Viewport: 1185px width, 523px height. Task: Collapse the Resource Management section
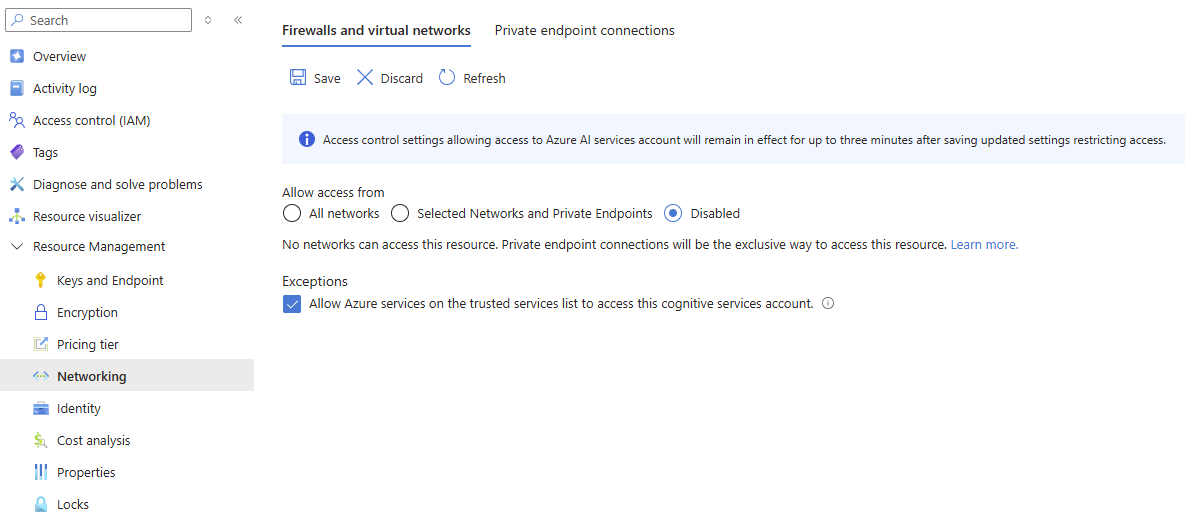click(17, 247)
